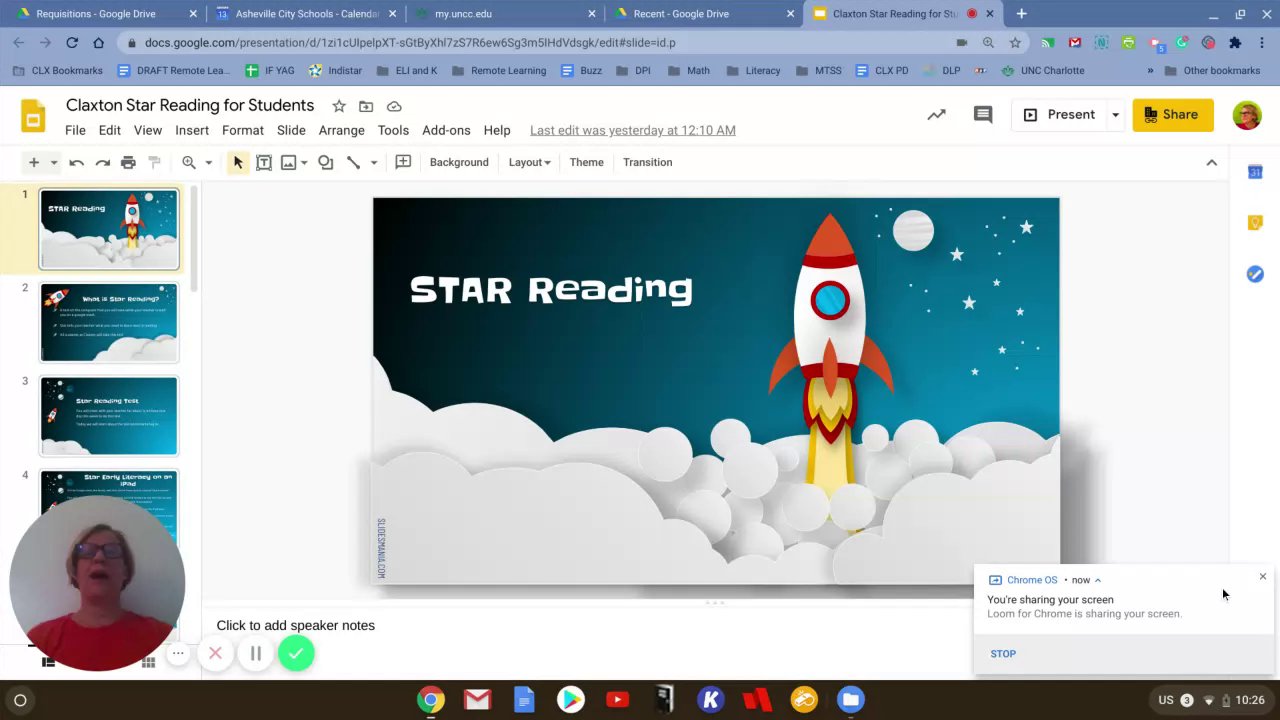Image resolution: width=1280 pixels, height=720 pixels.
Task: Click the Undo arrow in toolbar
Action: coord(76,162)
